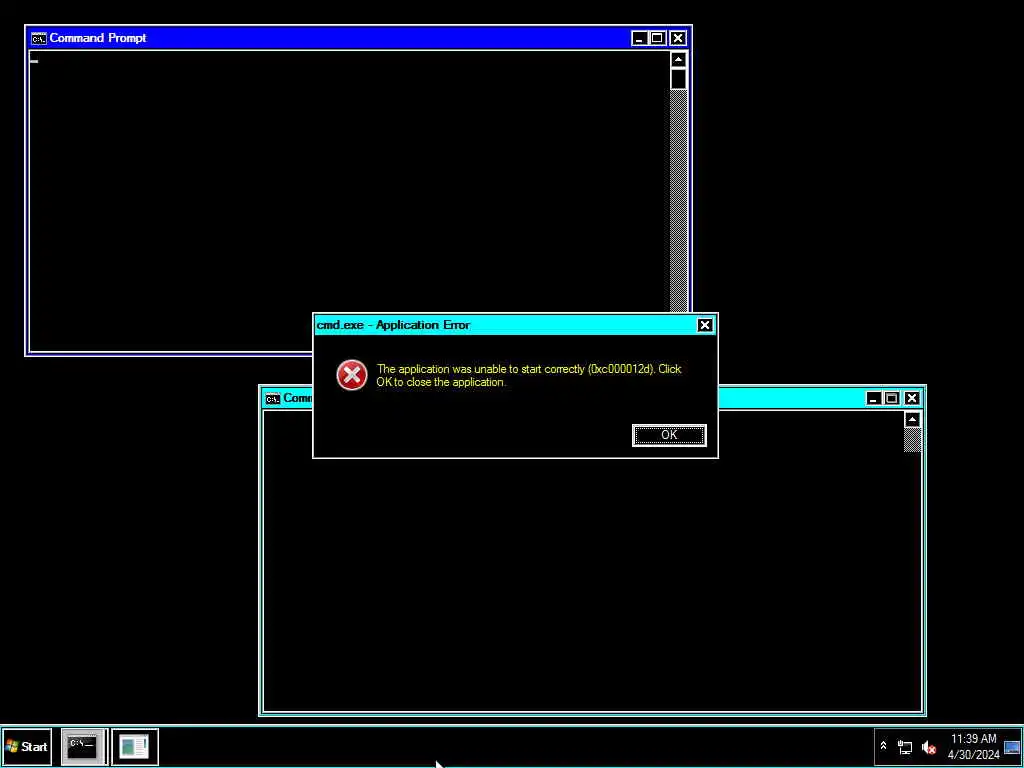Click the network icon in the system tray
1024x768 pixels.
point(905,747)
